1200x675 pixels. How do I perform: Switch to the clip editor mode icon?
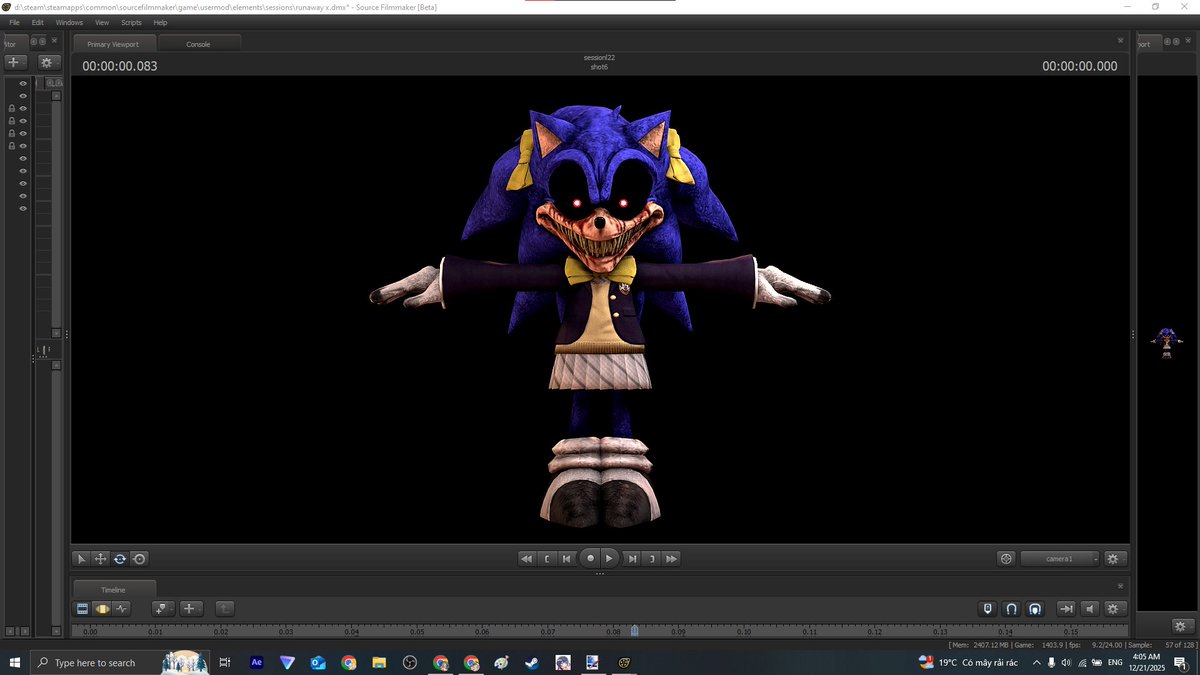[83, 608]
